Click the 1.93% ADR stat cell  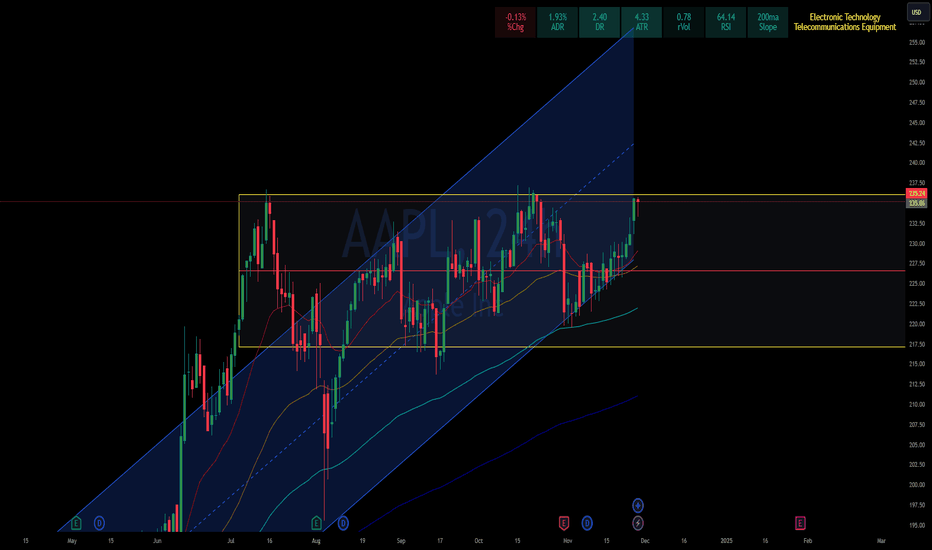[x=558, y=23]
